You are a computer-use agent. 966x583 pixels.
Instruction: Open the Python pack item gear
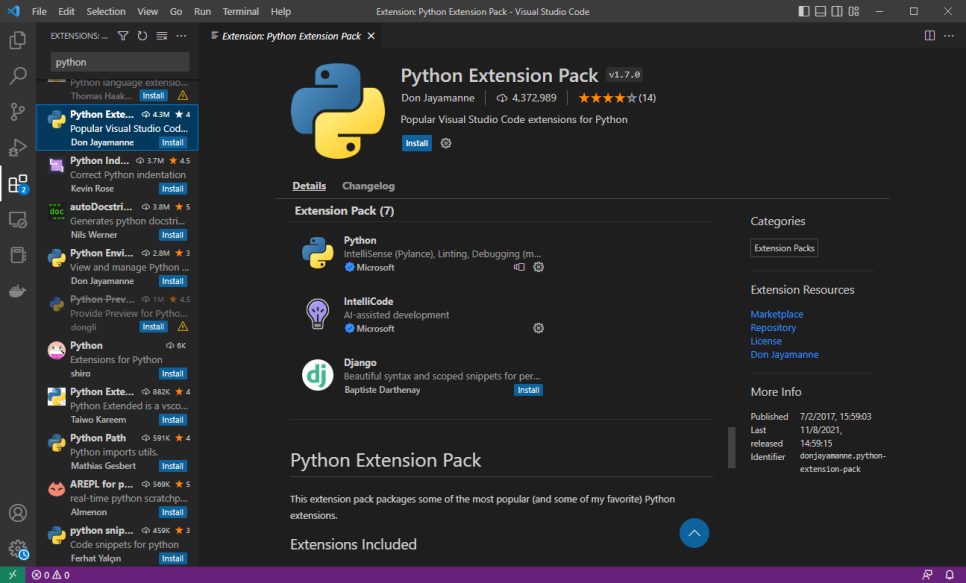point(538,267)
